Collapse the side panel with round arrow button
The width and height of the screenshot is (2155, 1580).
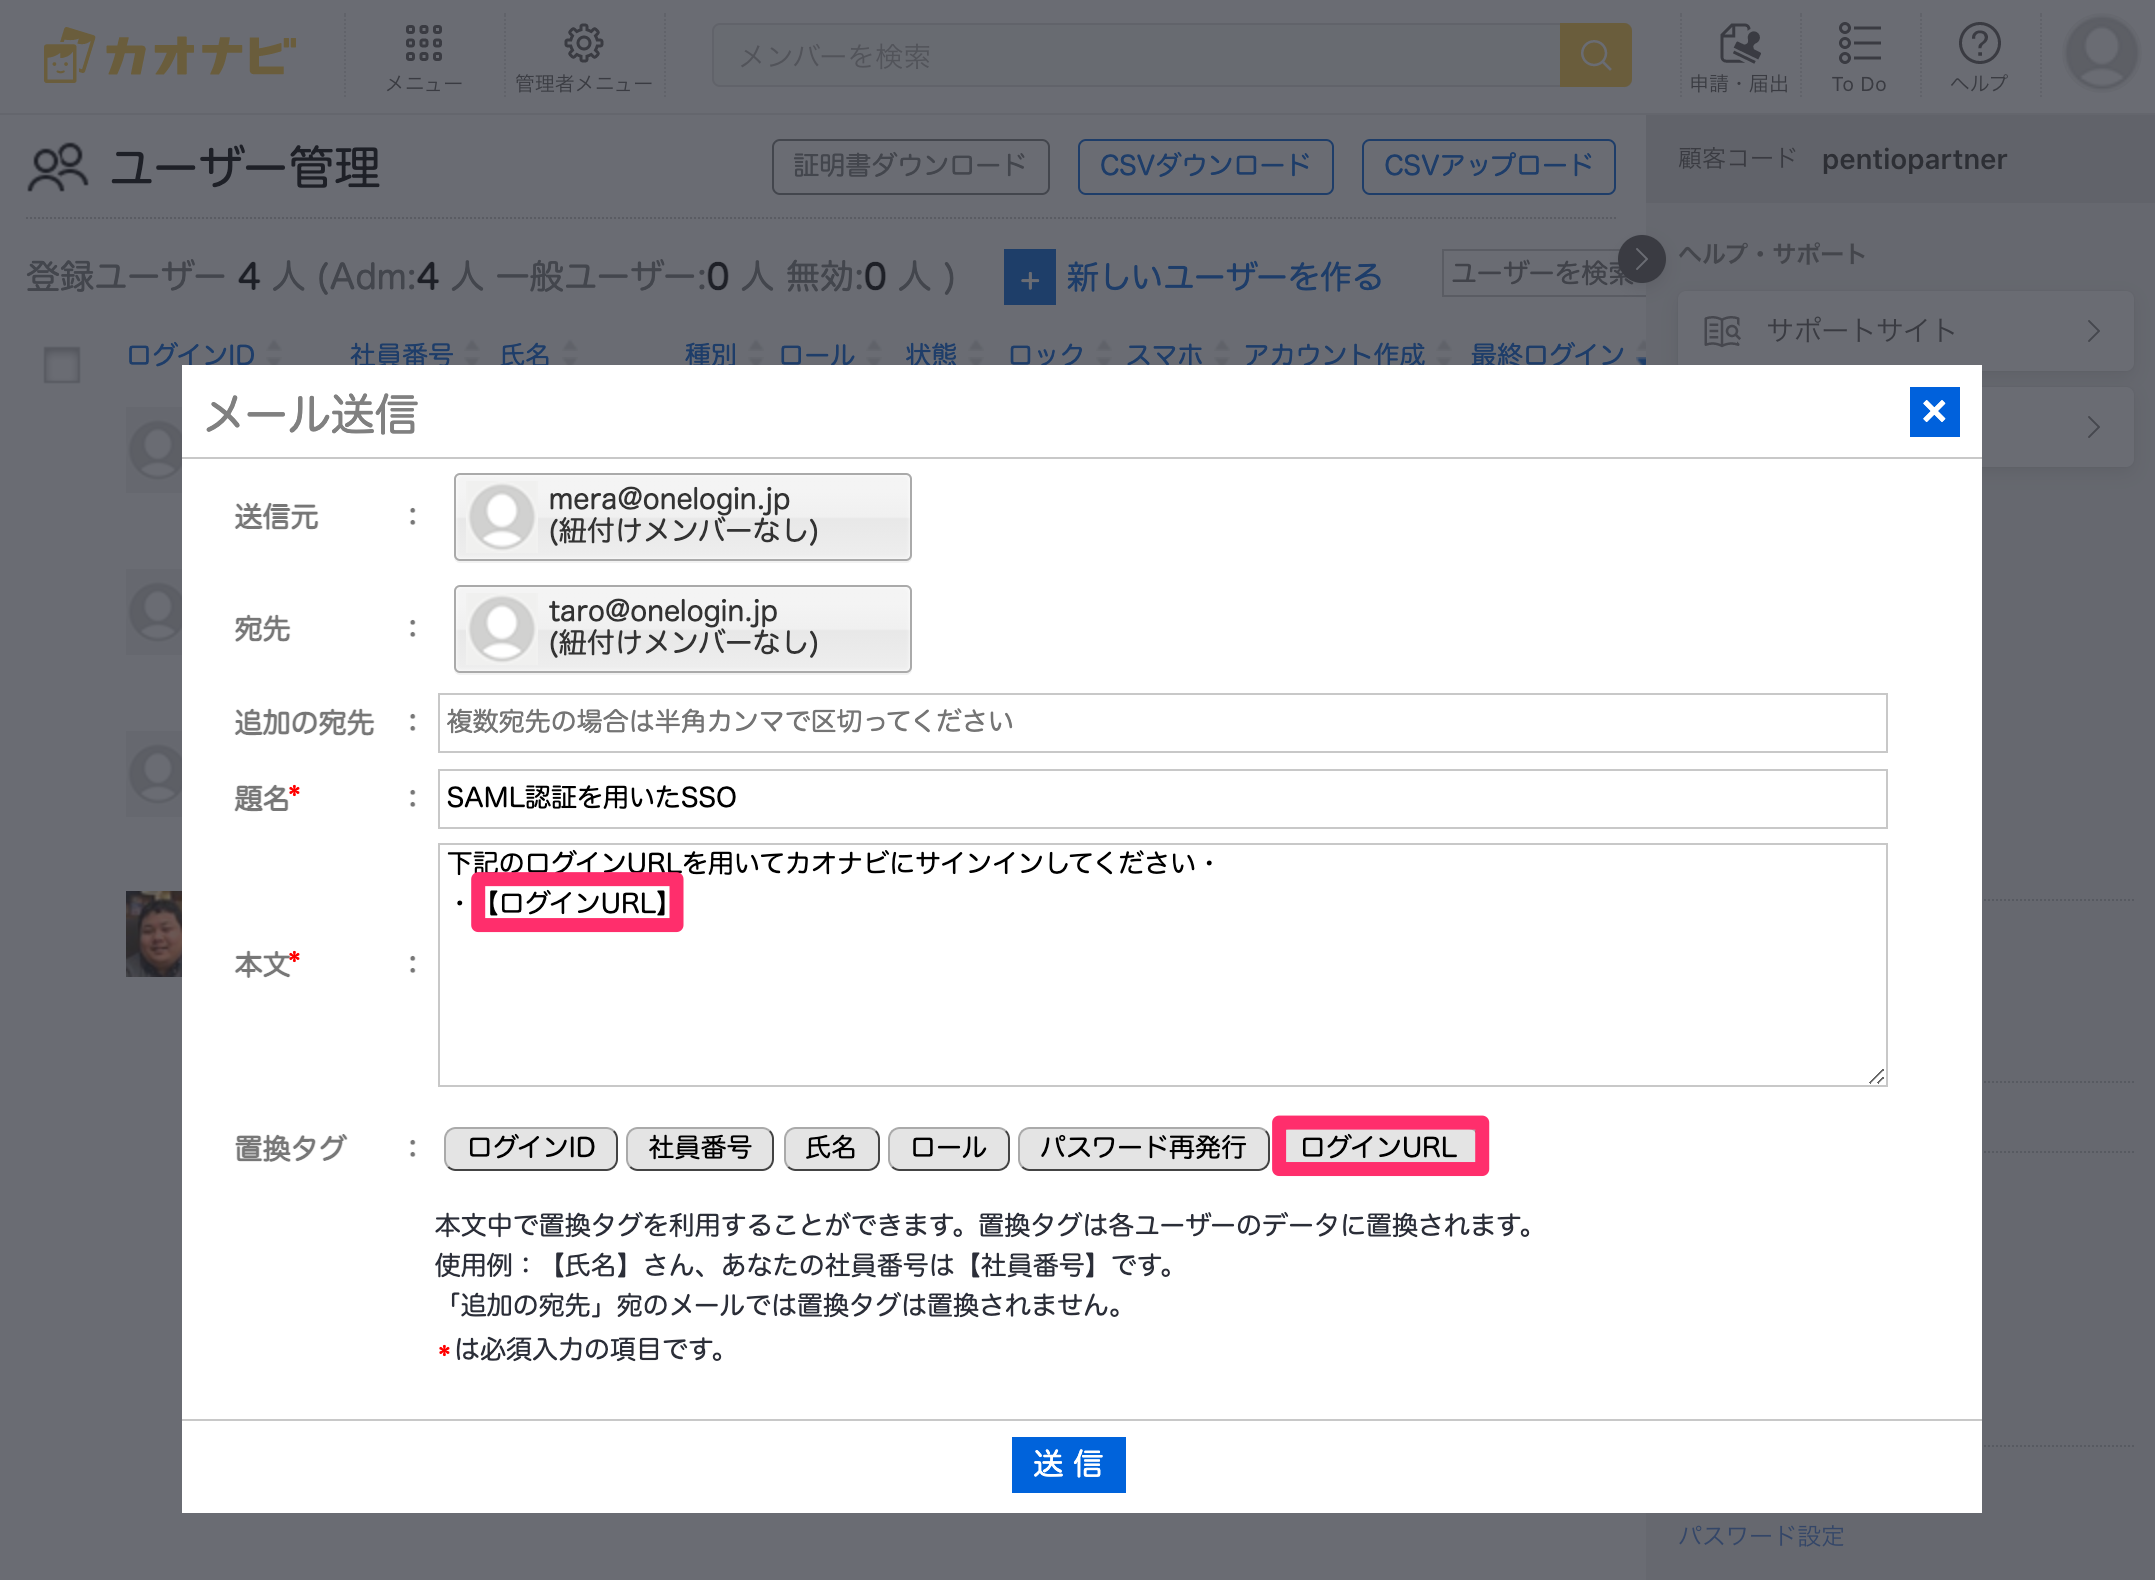tap(1641, 259)
